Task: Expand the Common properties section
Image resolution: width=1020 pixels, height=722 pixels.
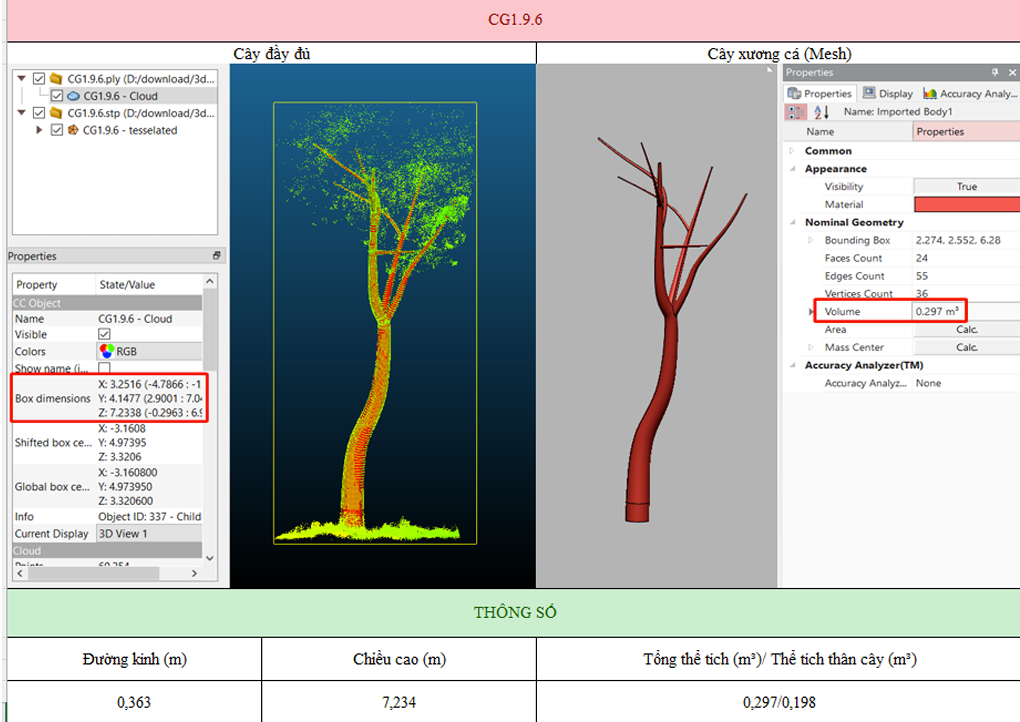Action: coord(792,151)
